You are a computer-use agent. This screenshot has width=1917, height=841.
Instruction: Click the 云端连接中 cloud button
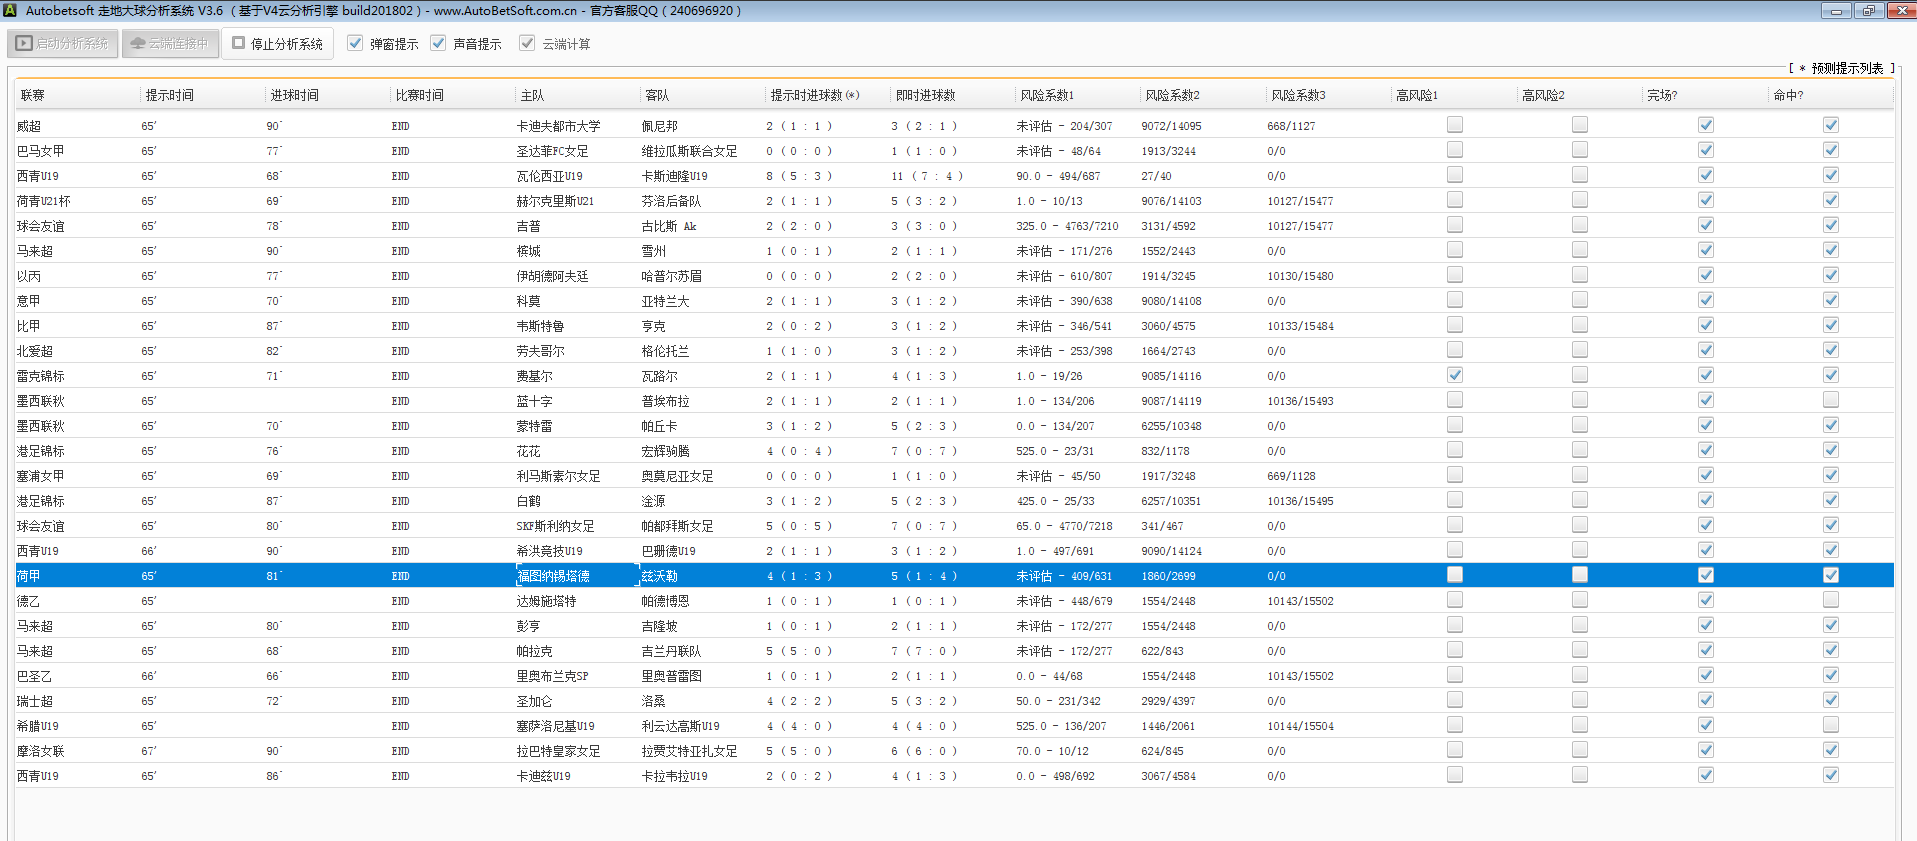coord(170,44)
